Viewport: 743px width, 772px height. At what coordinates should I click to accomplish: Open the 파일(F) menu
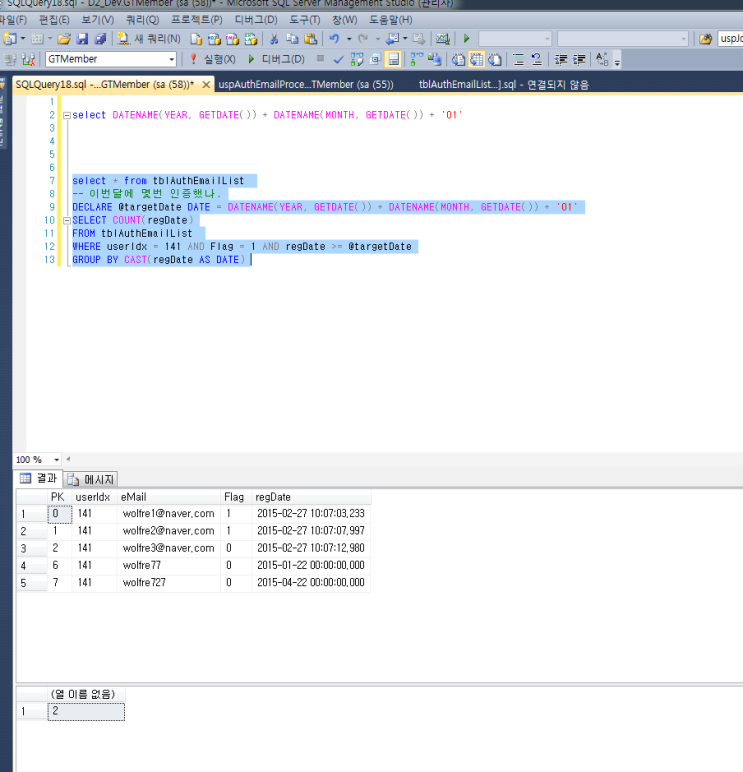[13, 20]
